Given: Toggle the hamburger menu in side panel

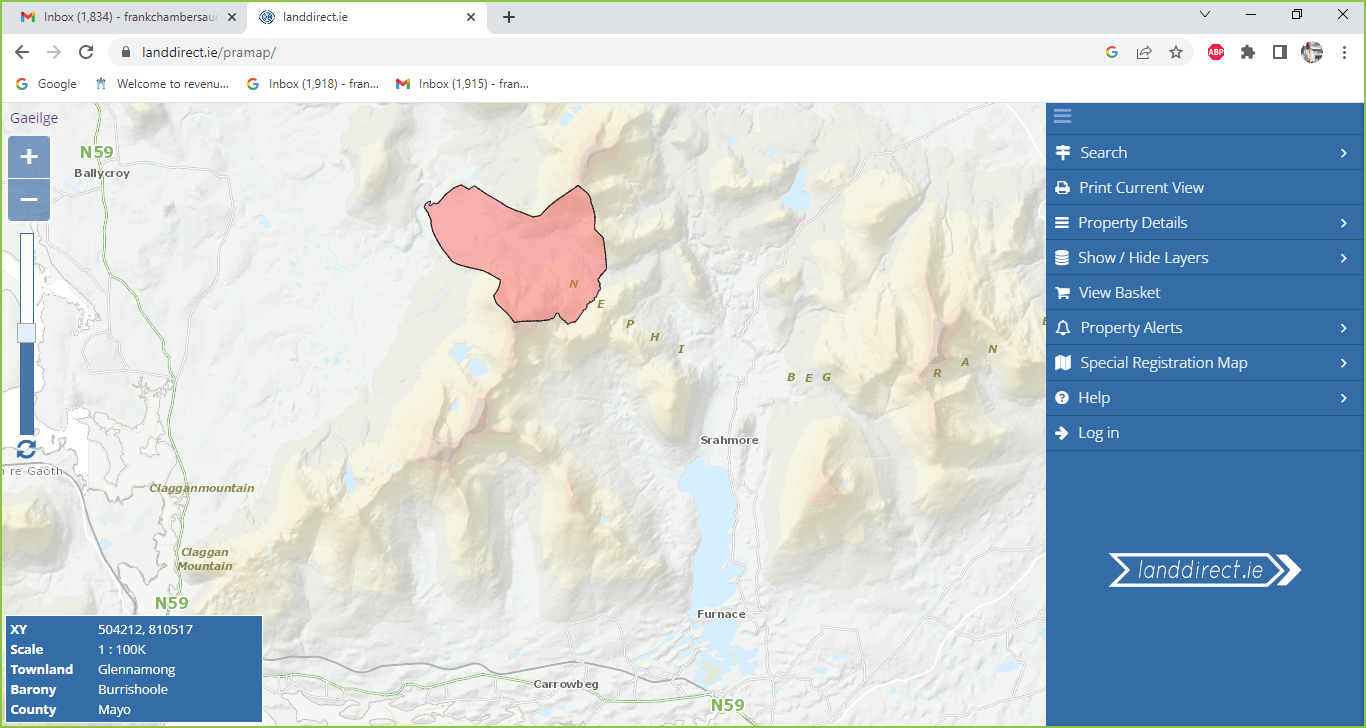Looking at the screenshot, I should 1062,117.
